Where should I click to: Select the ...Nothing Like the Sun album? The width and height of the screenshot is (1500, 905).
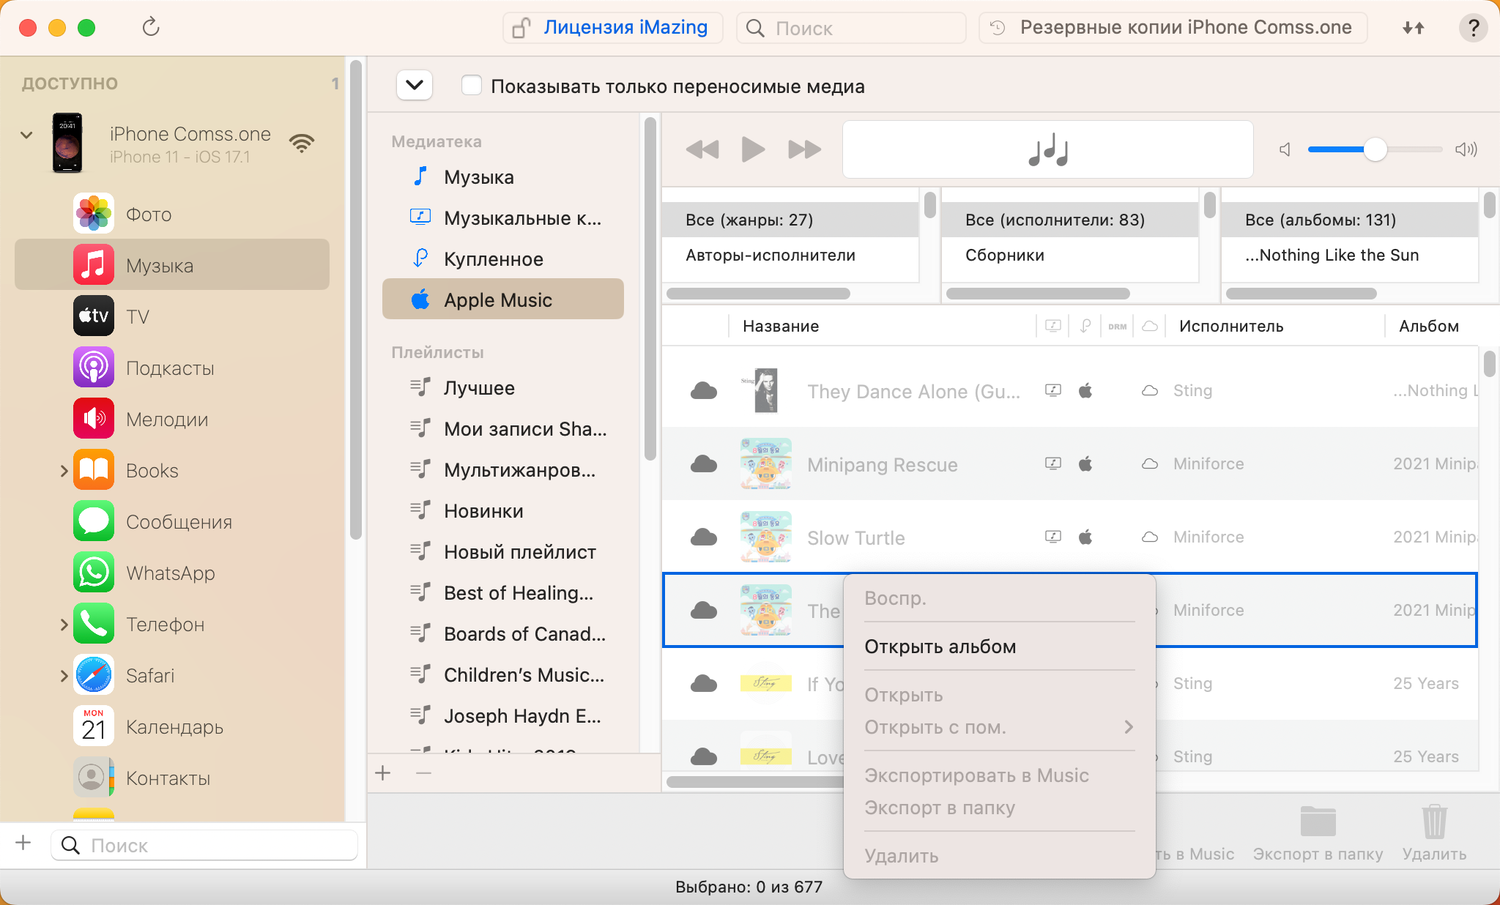1350,255
